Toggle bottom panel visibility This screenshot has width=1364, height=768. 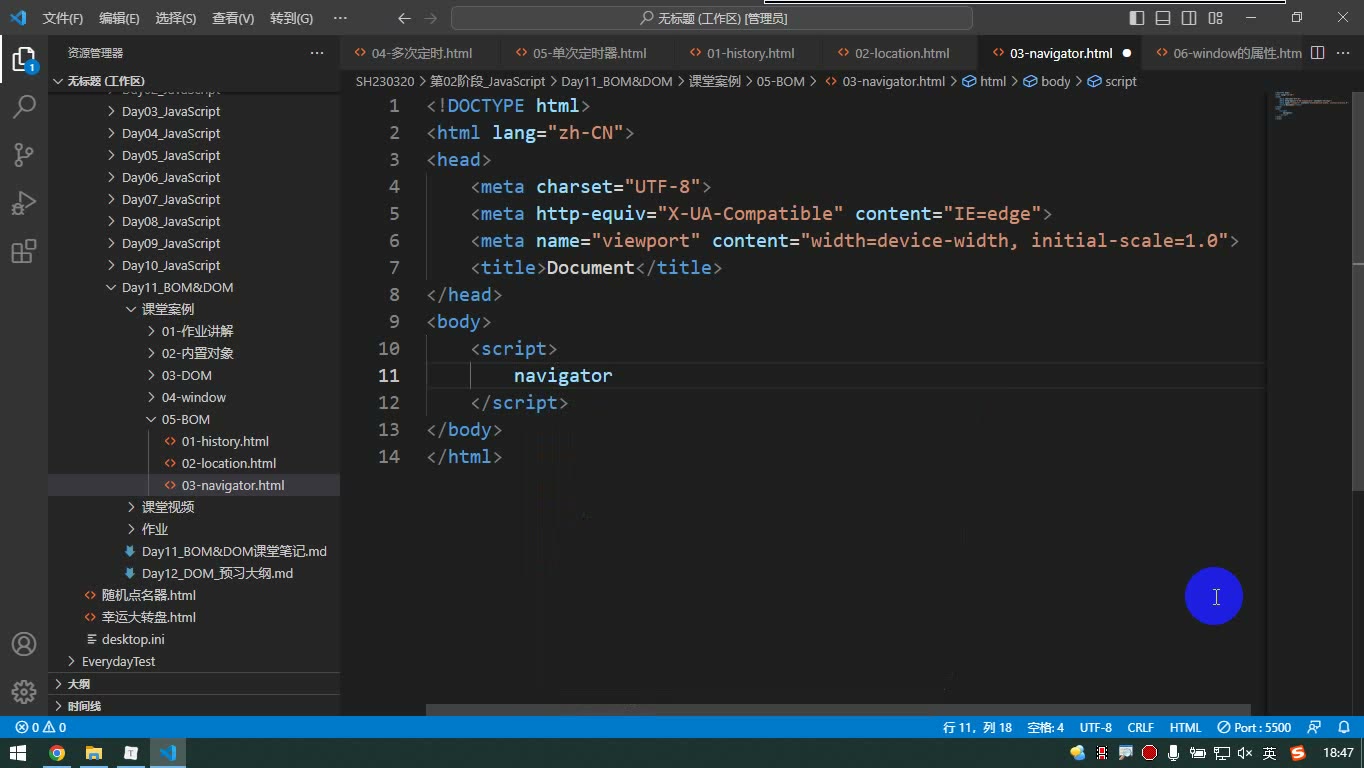coord(1163,18)
